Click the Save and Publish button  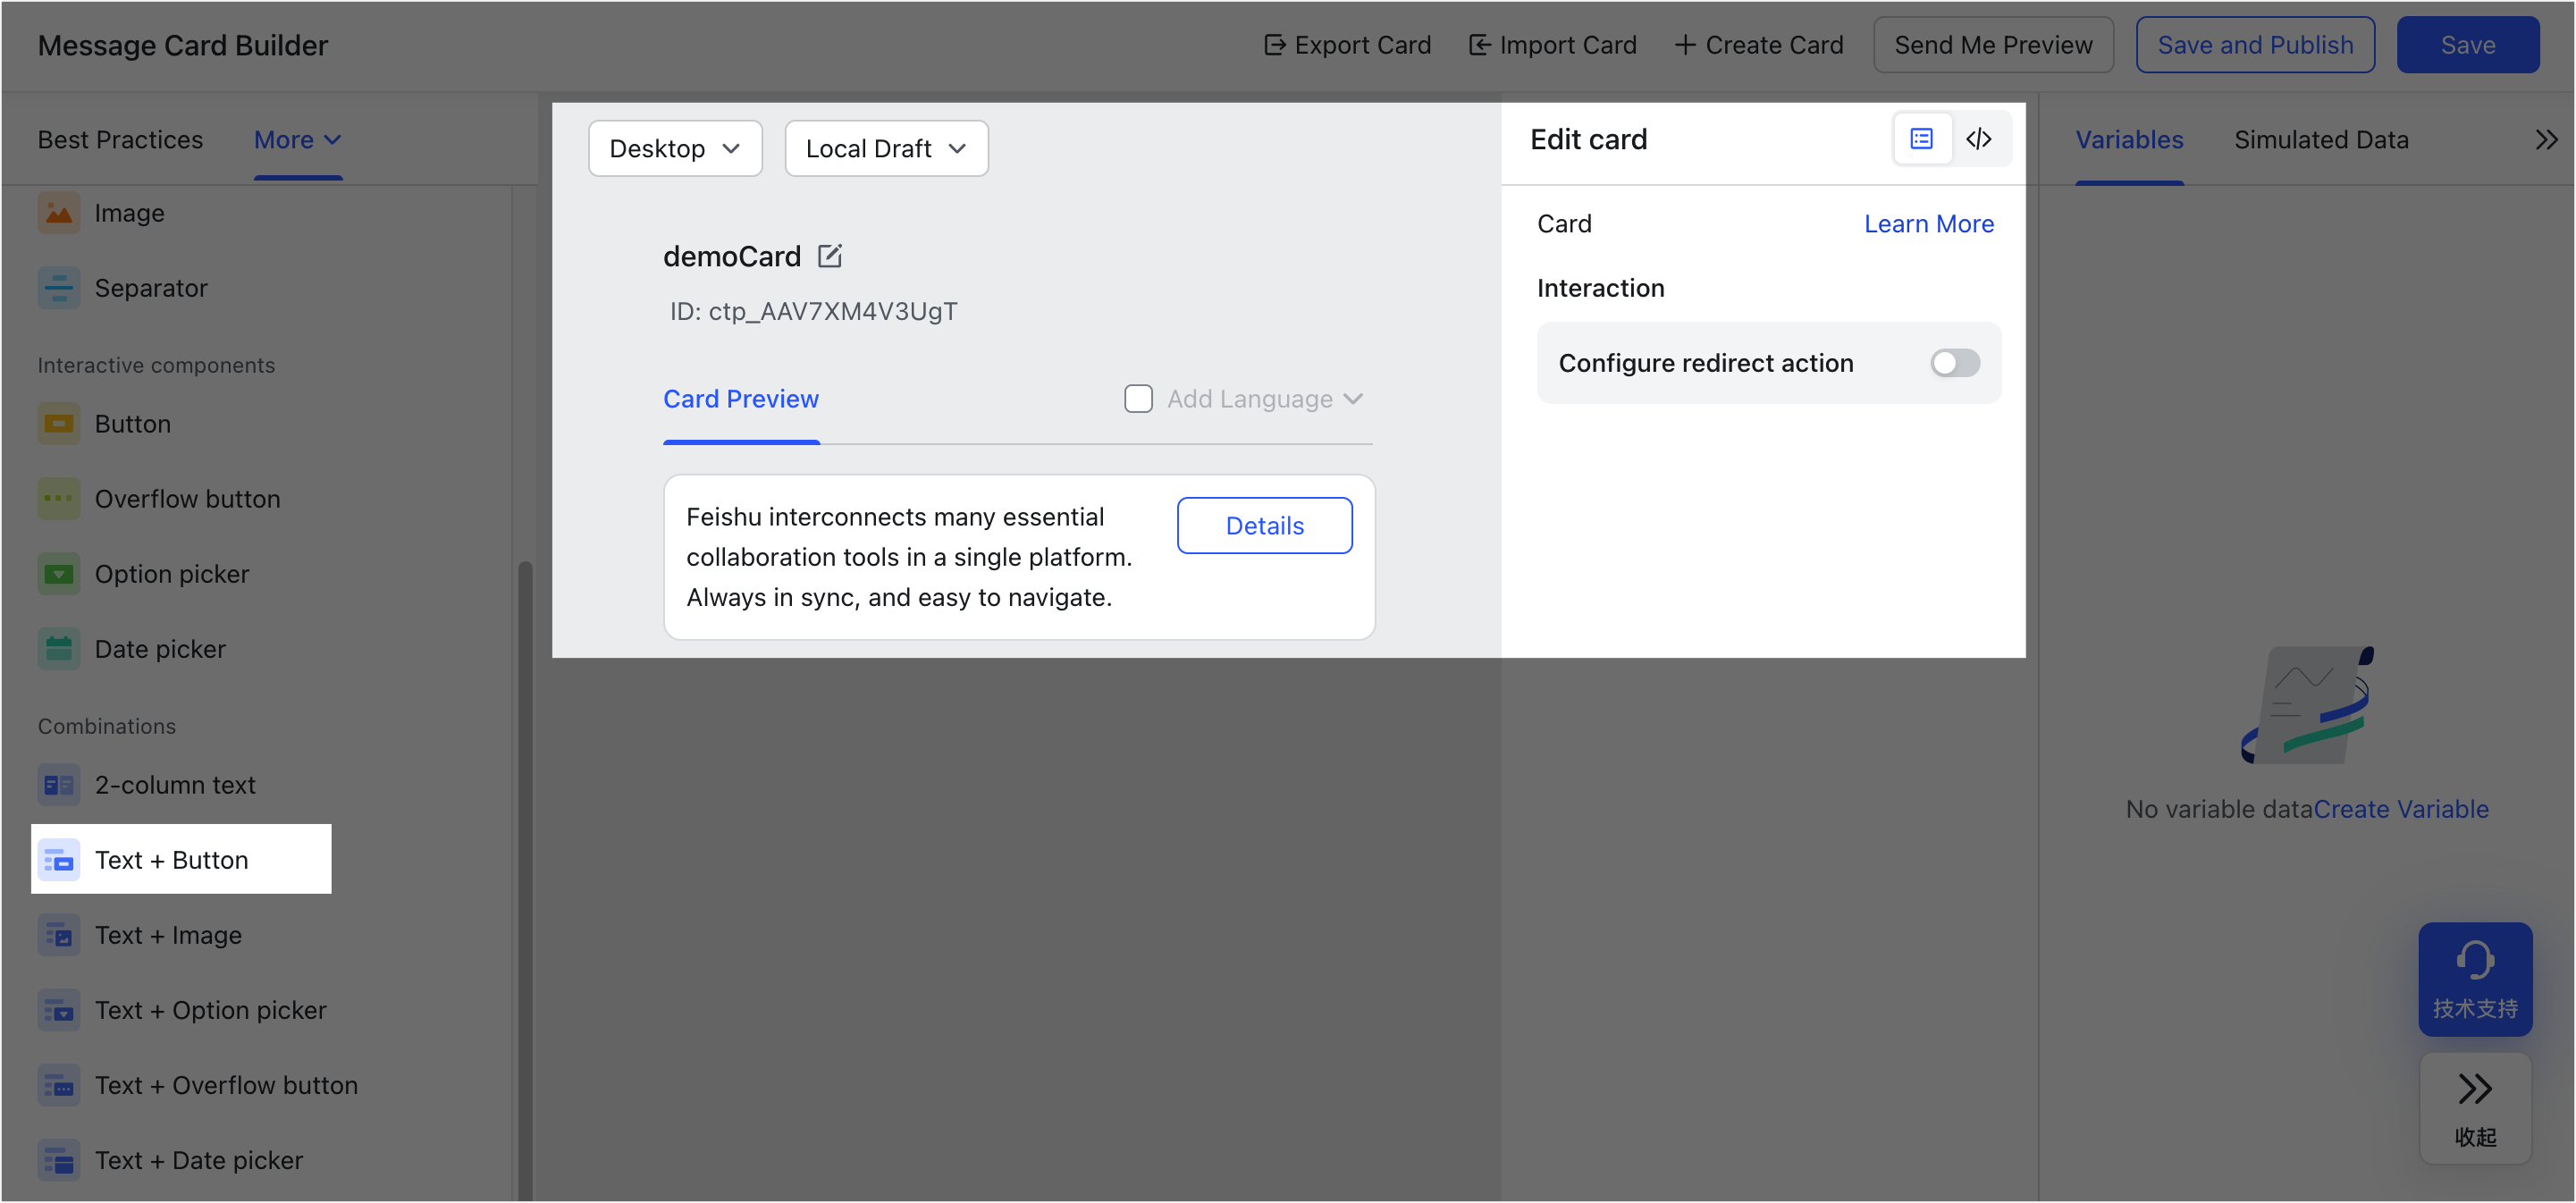2254,45
